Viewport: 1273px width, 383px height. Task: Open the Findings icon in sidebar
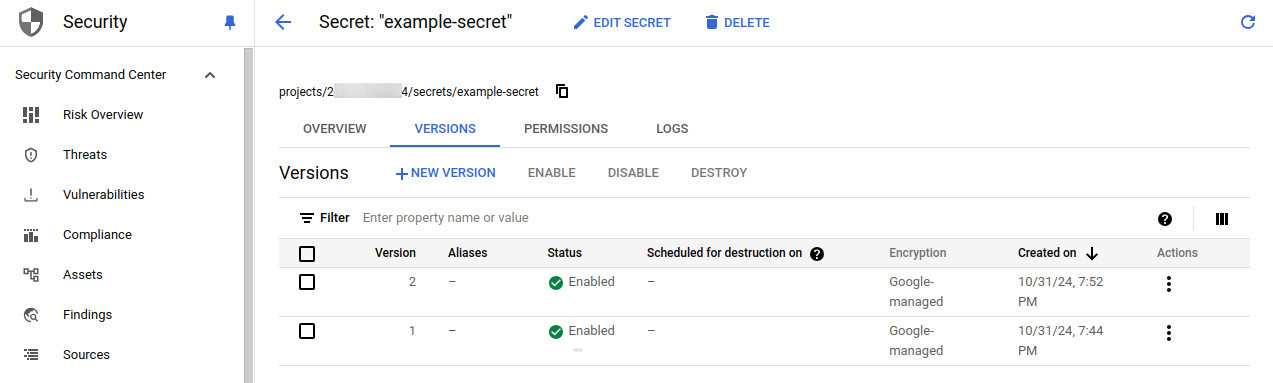[x=31, y=315]
